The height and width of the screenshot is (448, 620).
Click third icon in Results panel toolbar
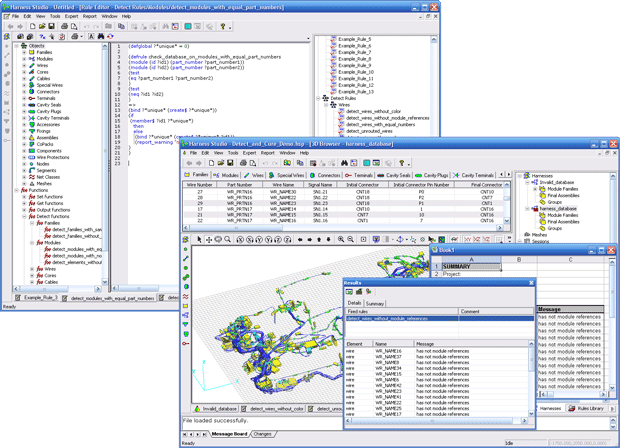(x=368, y=292)
